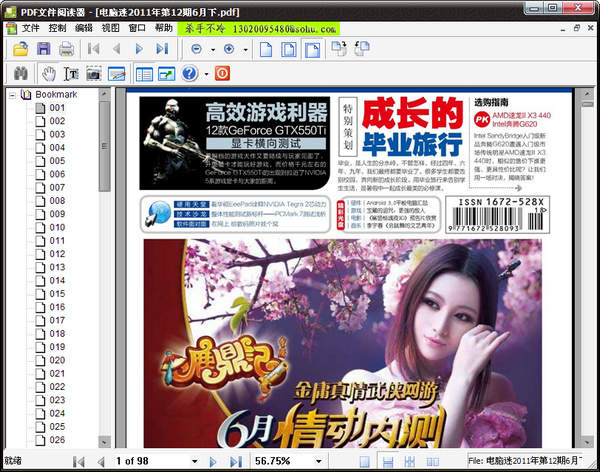600x472 pixels.
Task: Open the 文件 menu
Action: pyautogui.click(x=31, y=27)
